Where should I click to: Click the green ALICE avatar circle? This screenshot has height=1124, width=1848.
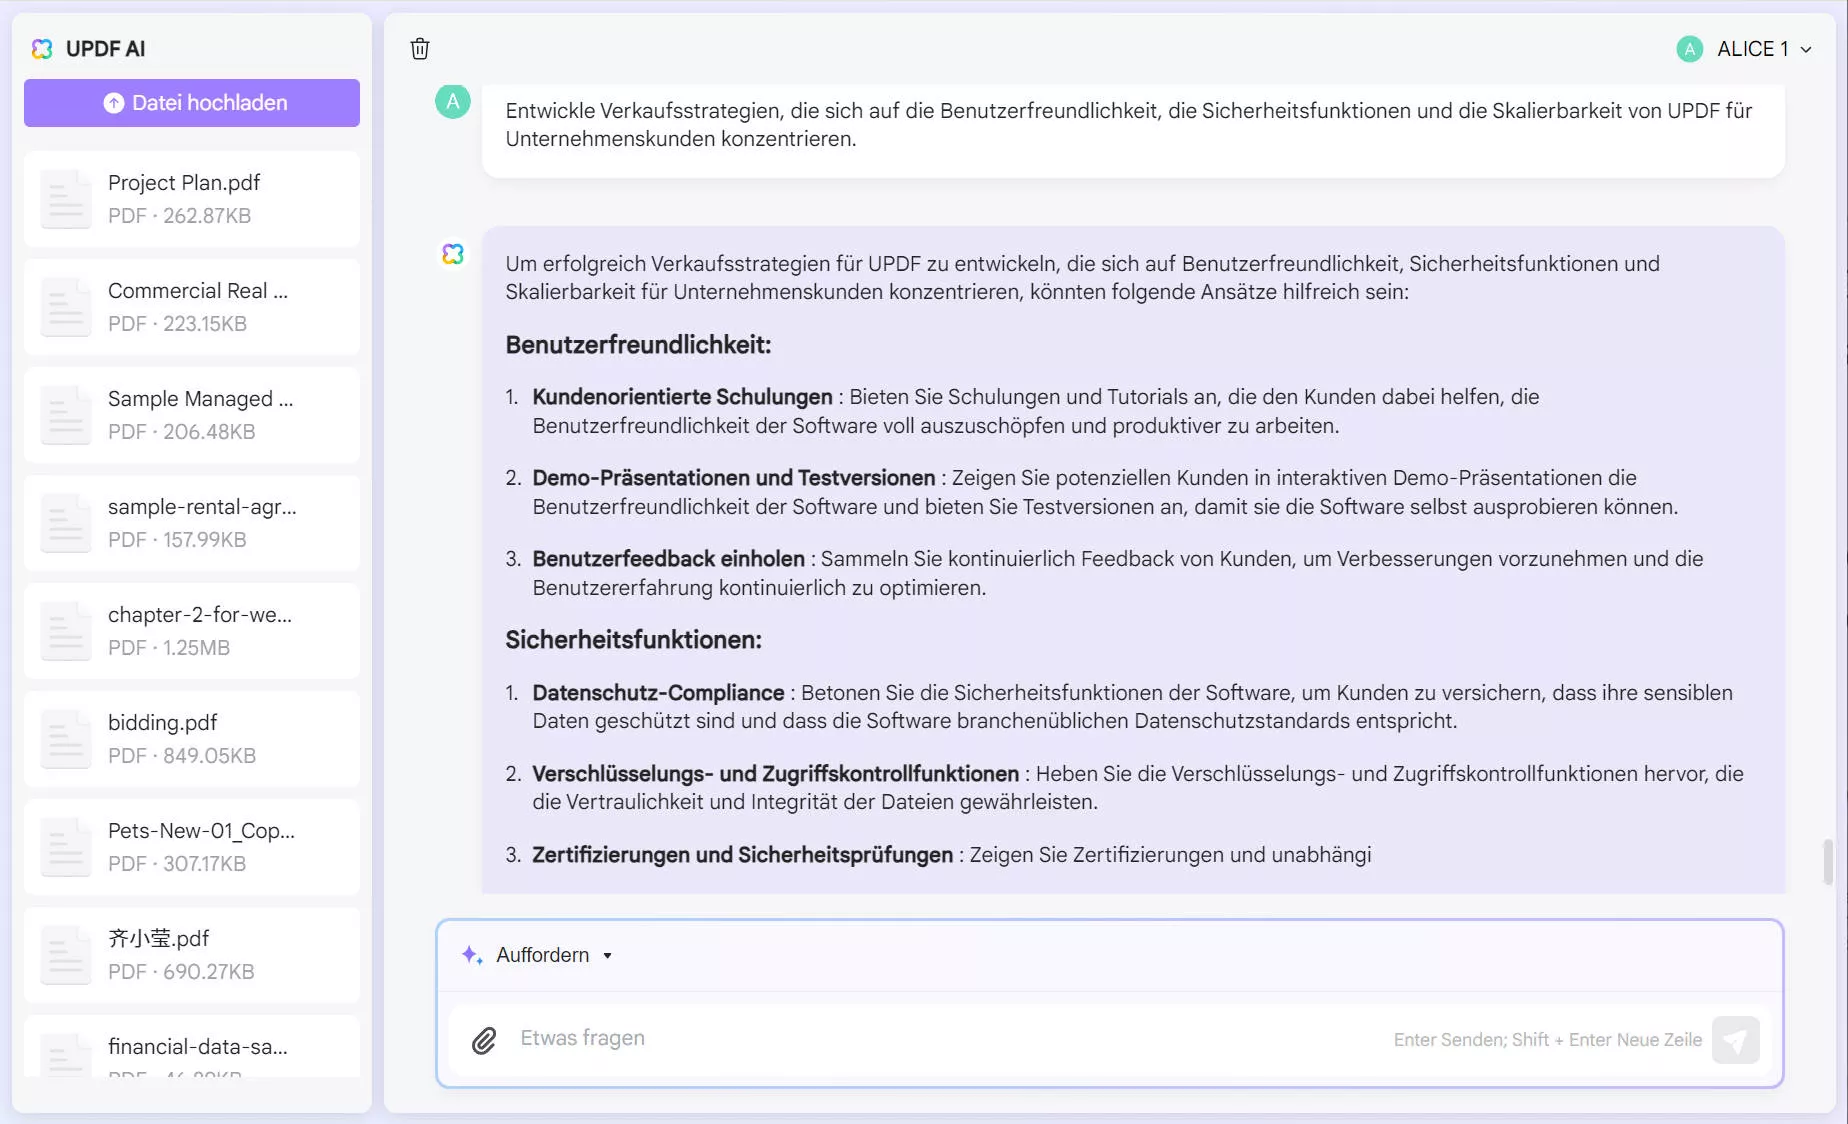click(1689, 48)
